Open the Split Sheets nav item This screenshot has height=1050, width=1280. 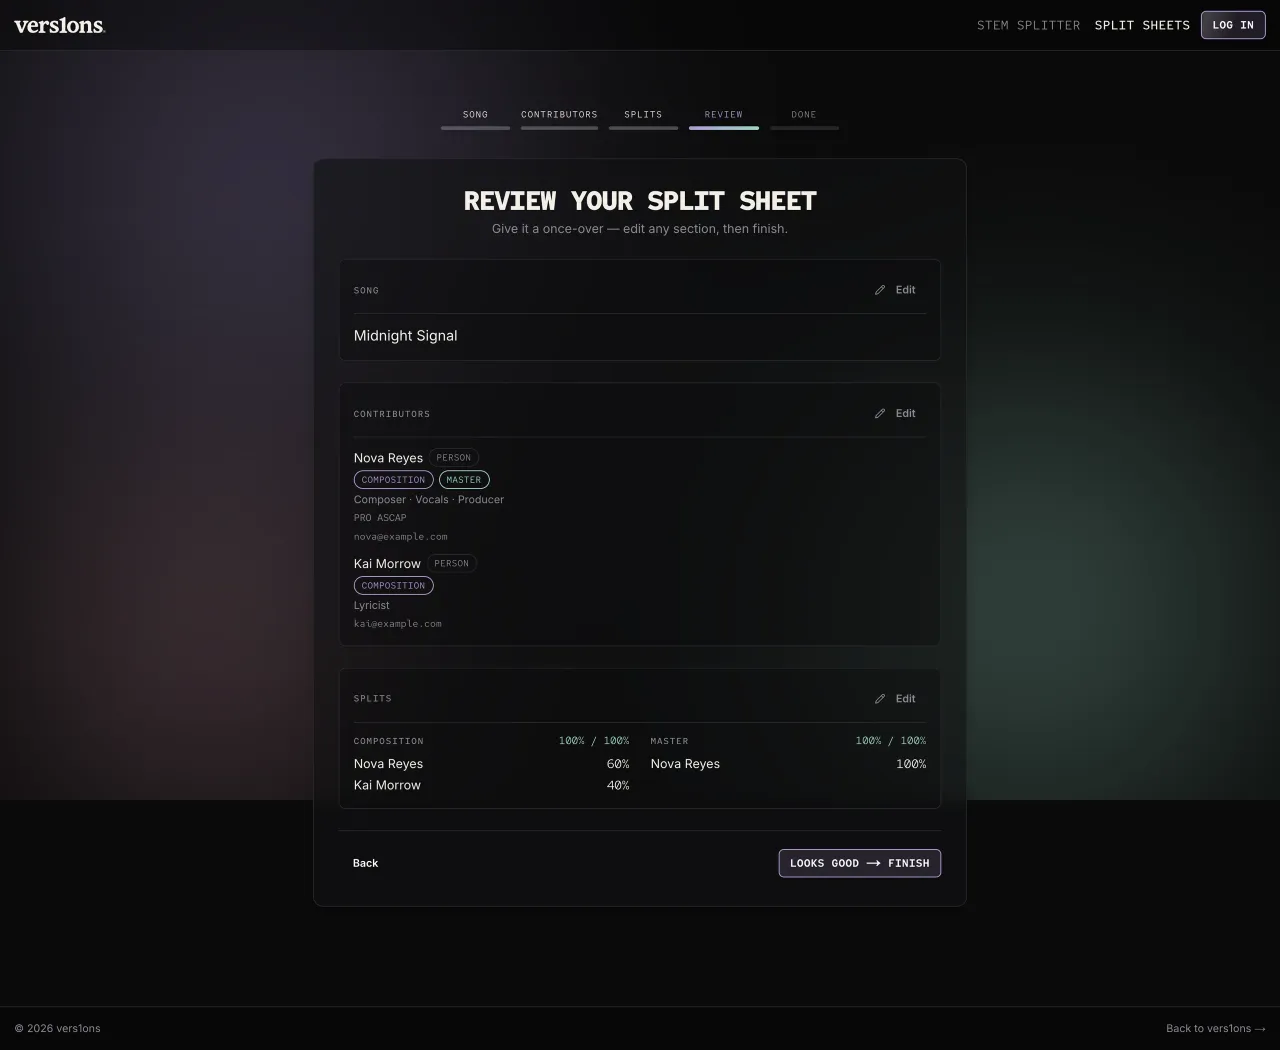(x=1142, y=25)
